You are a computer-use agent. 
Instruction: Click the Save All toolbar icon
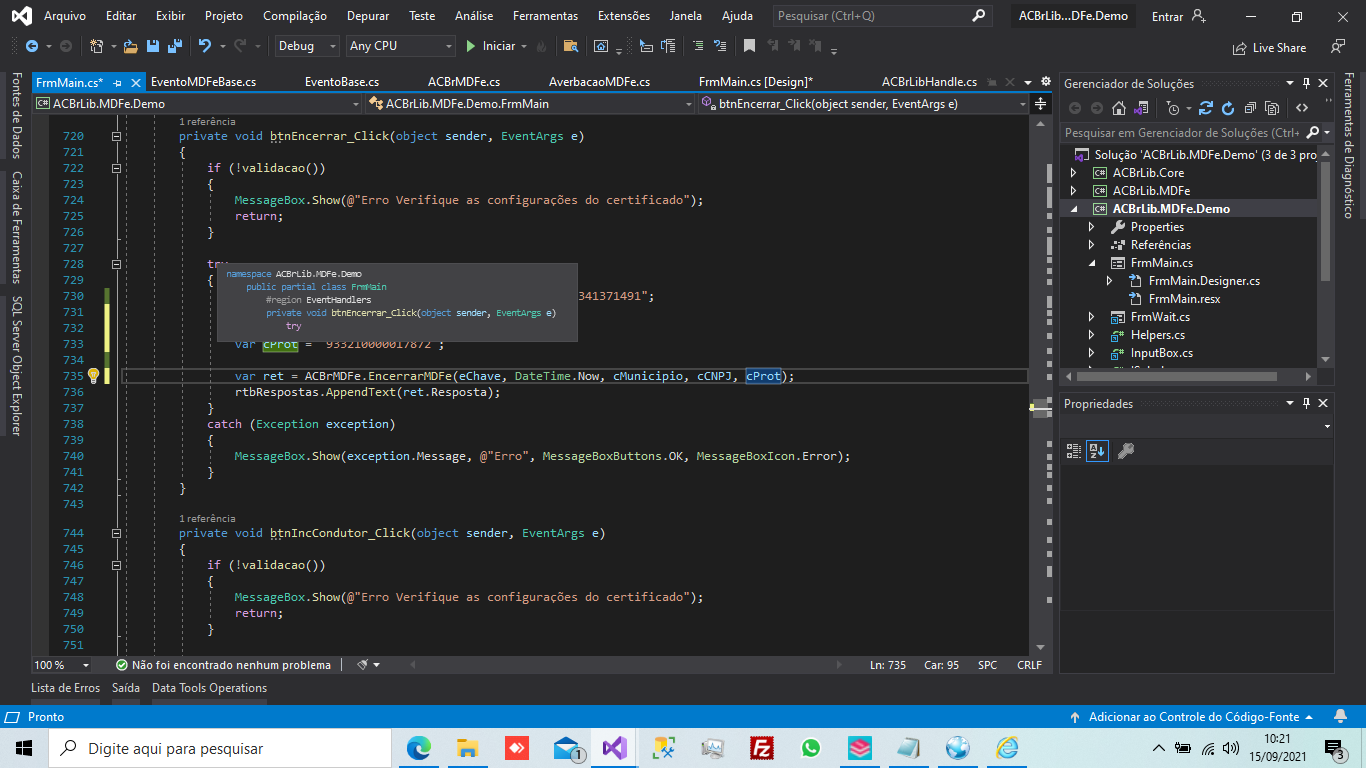tap(174, 46)
